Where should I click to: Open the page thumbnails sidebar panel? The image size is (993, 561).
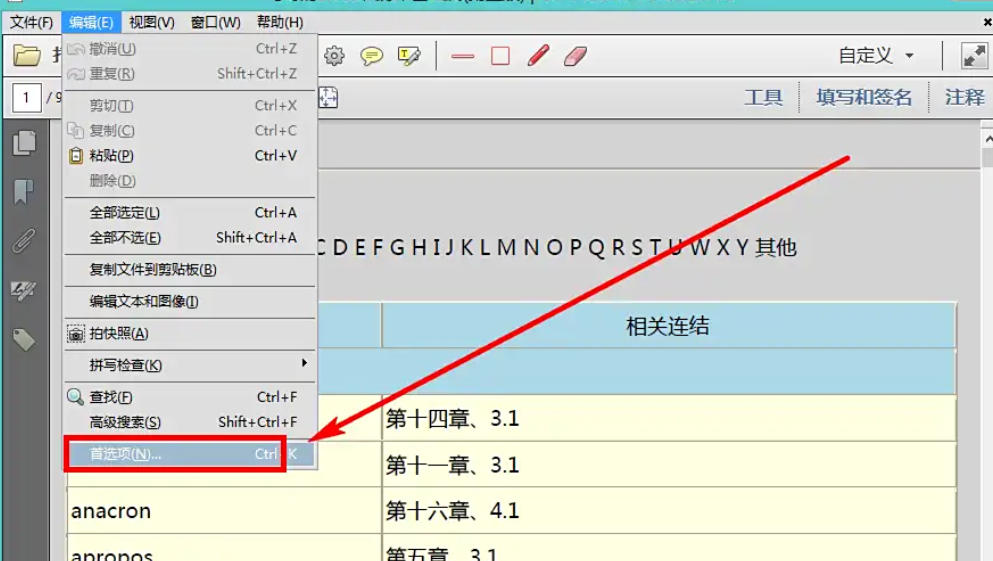[24, 144]
